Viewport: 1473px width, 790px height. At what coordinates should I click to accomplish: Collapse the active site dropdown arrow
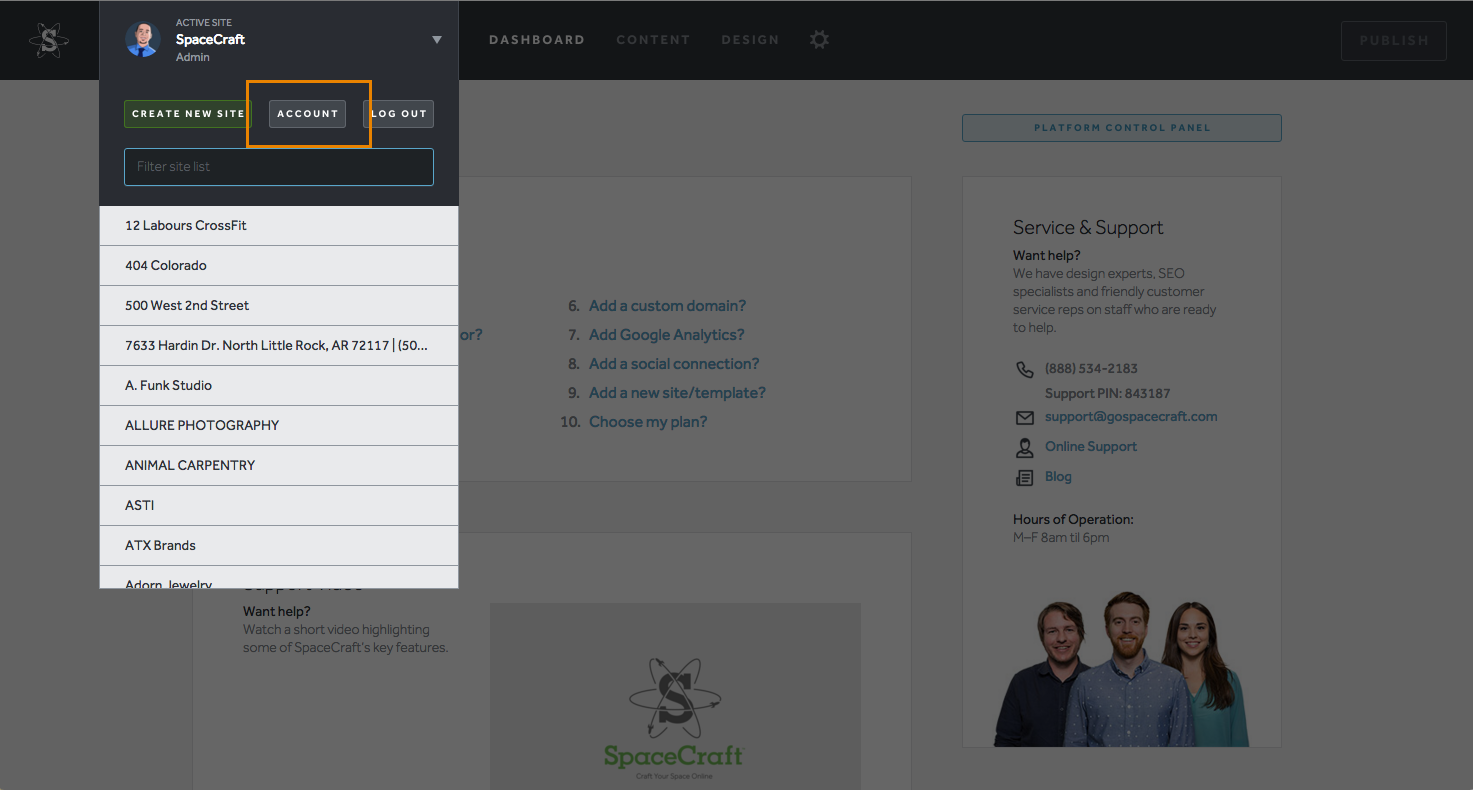click(x=437, y=40)
